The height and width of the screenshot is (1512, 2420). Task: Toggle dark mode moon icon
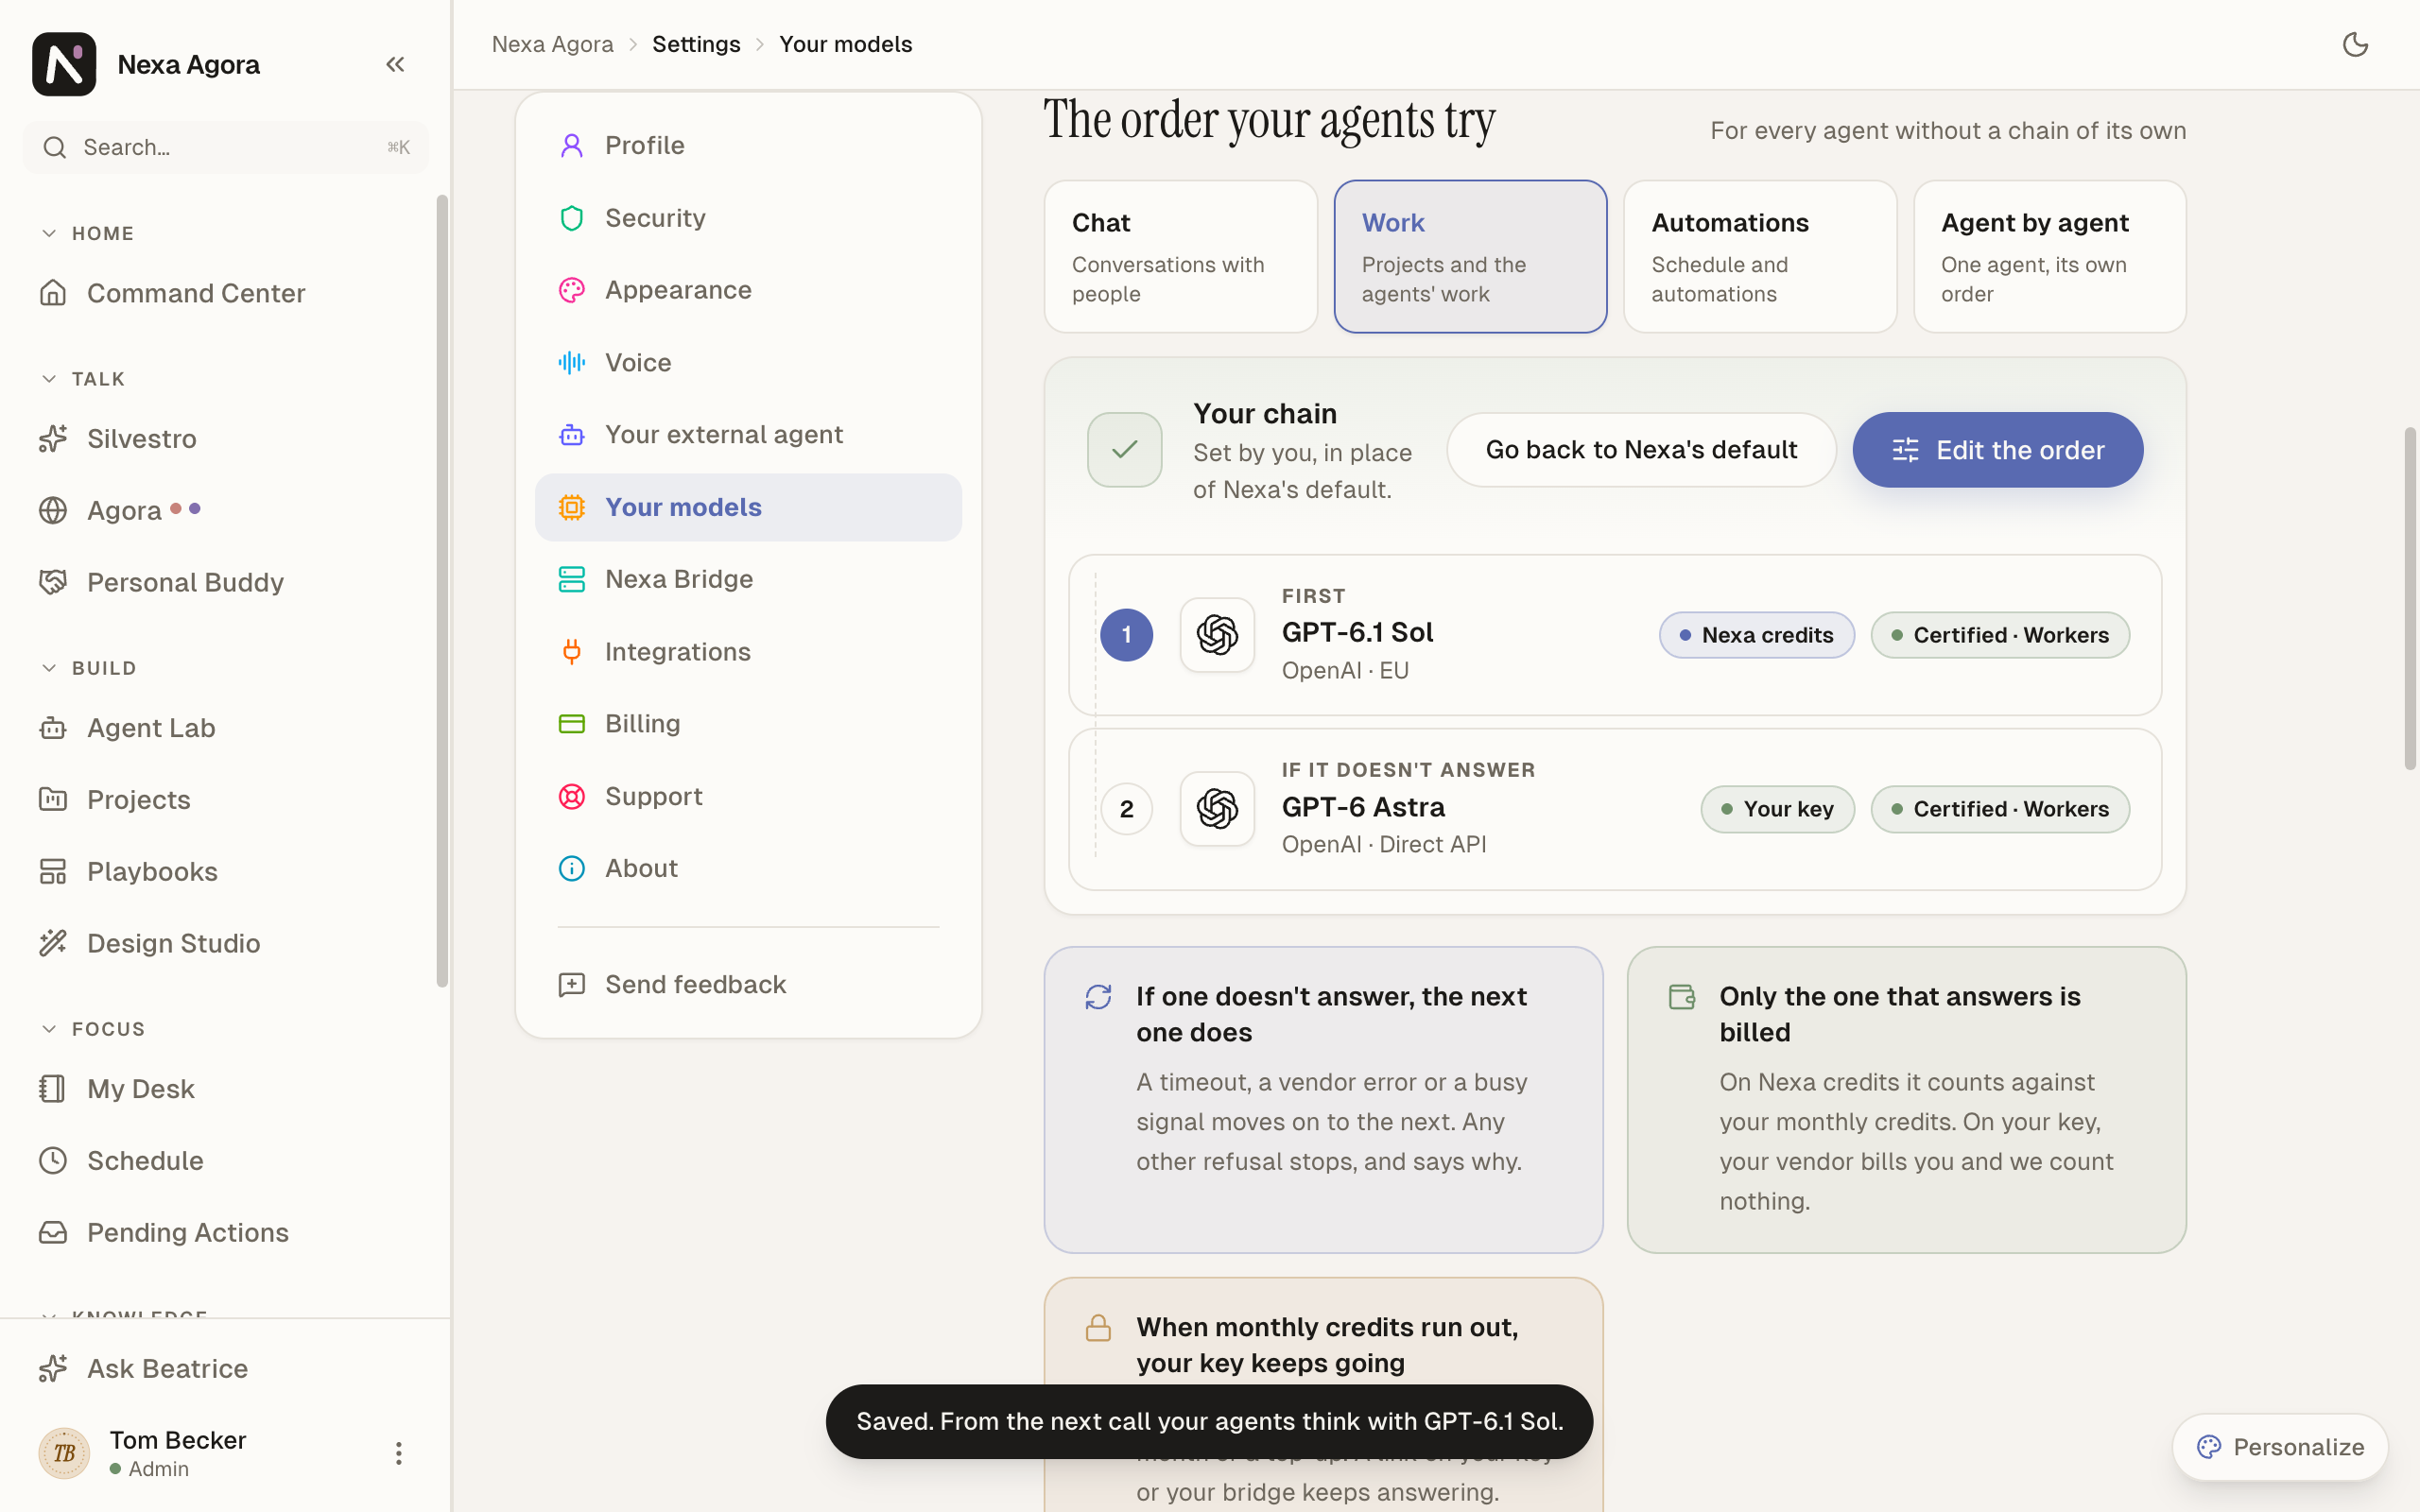pyautogui.click(x=2355, y=44)
